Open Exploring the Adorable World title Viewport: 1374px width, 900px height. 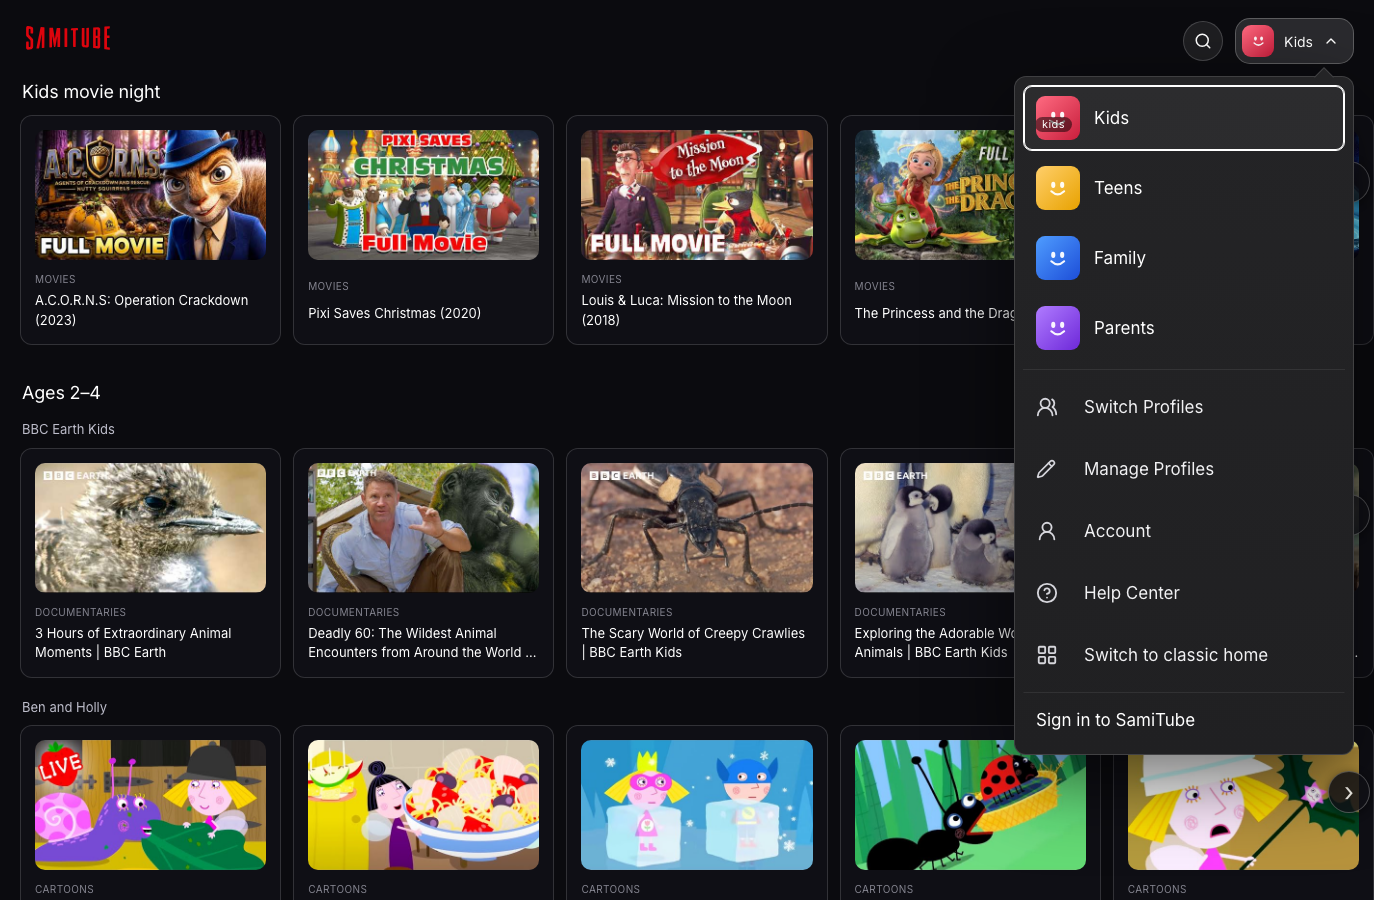935,643
